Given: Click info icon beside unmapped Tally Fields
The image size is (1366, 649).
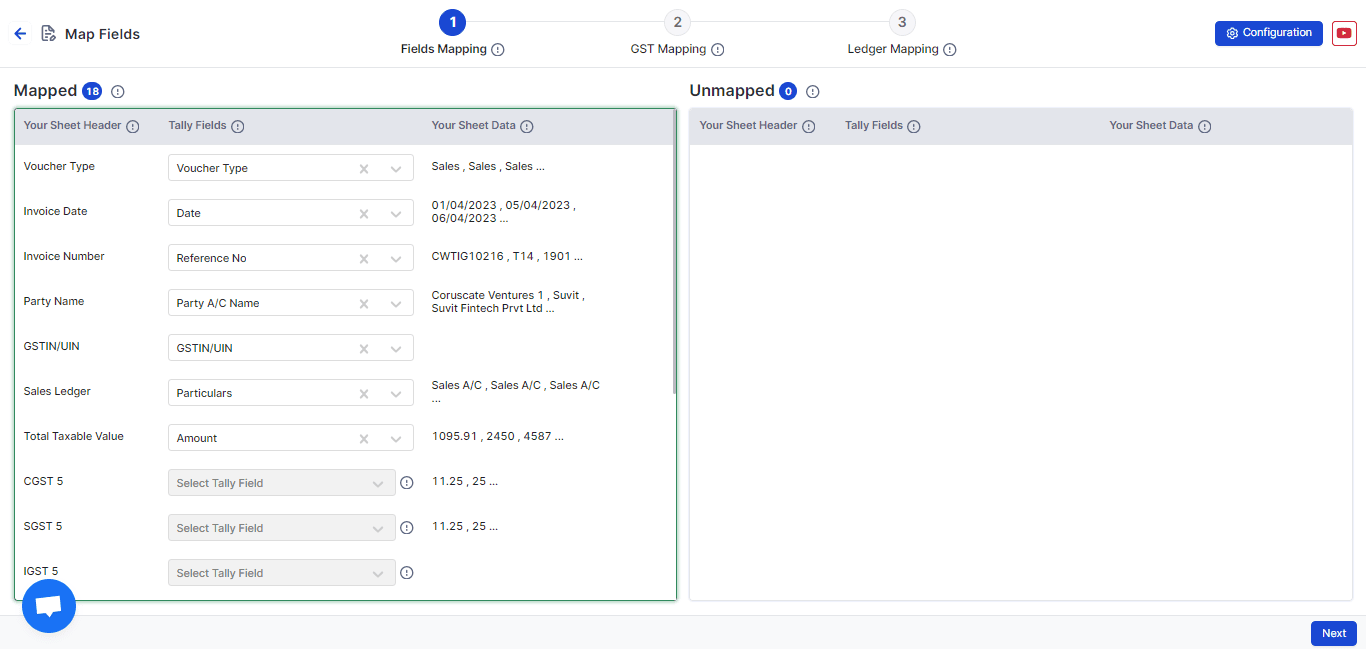Looking at the screenshot, I should click(914, 127).
